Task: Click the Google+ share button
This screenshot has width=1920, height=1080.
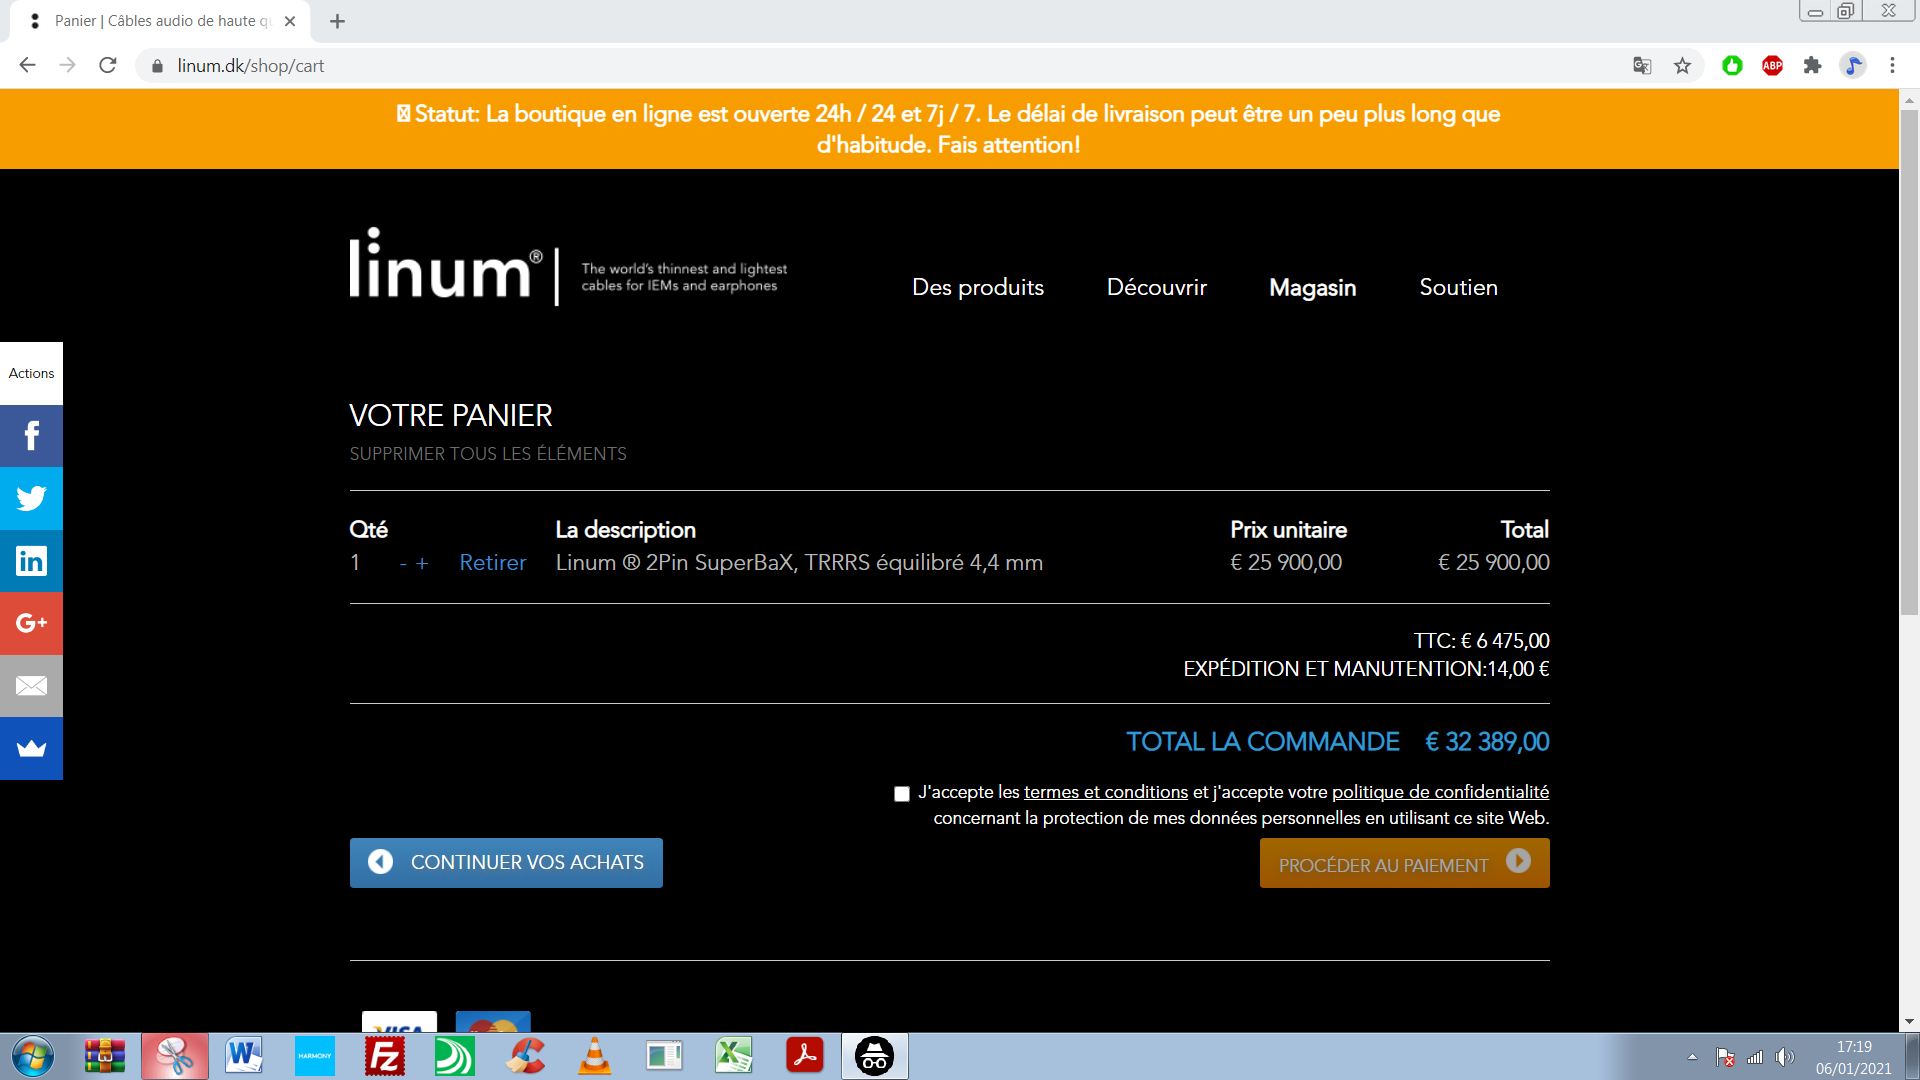Action: [31, 623]
